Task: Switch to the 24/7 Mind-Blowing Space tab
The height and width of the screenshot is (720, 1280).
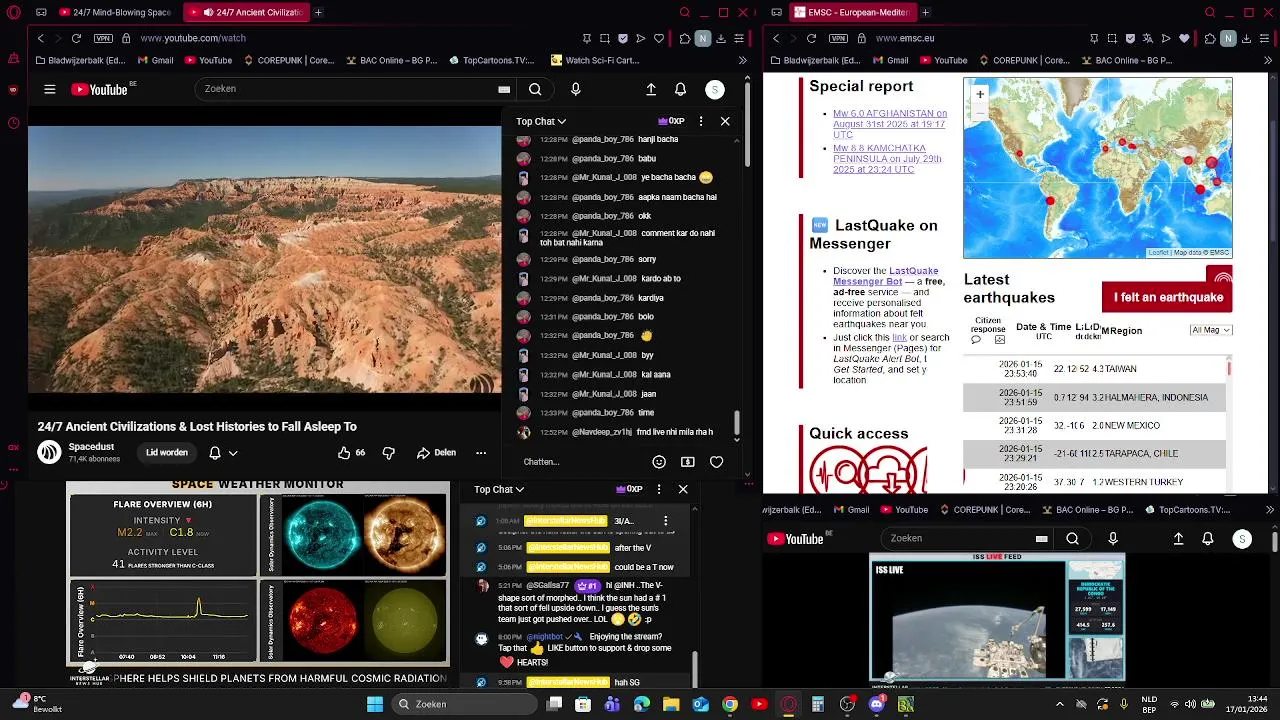Action: 114,12
